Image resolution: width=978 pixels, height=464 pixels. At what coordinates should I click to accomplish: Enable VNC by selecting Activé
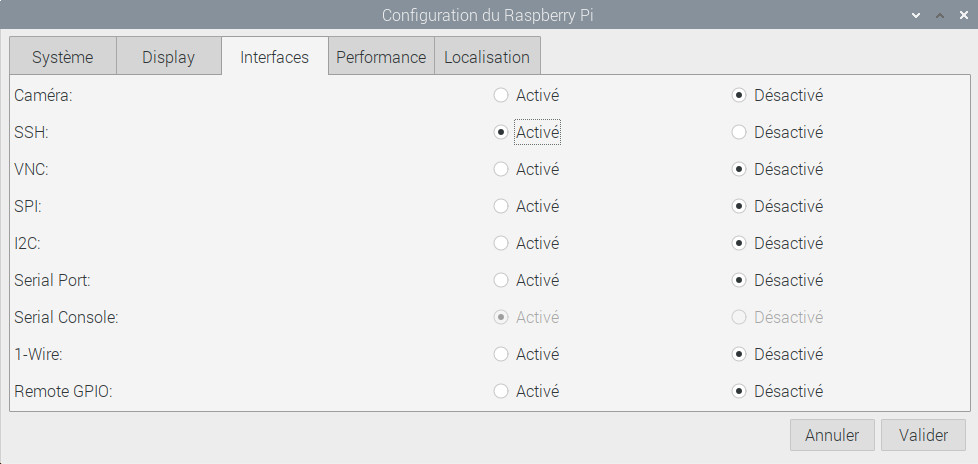pos(501,169)
